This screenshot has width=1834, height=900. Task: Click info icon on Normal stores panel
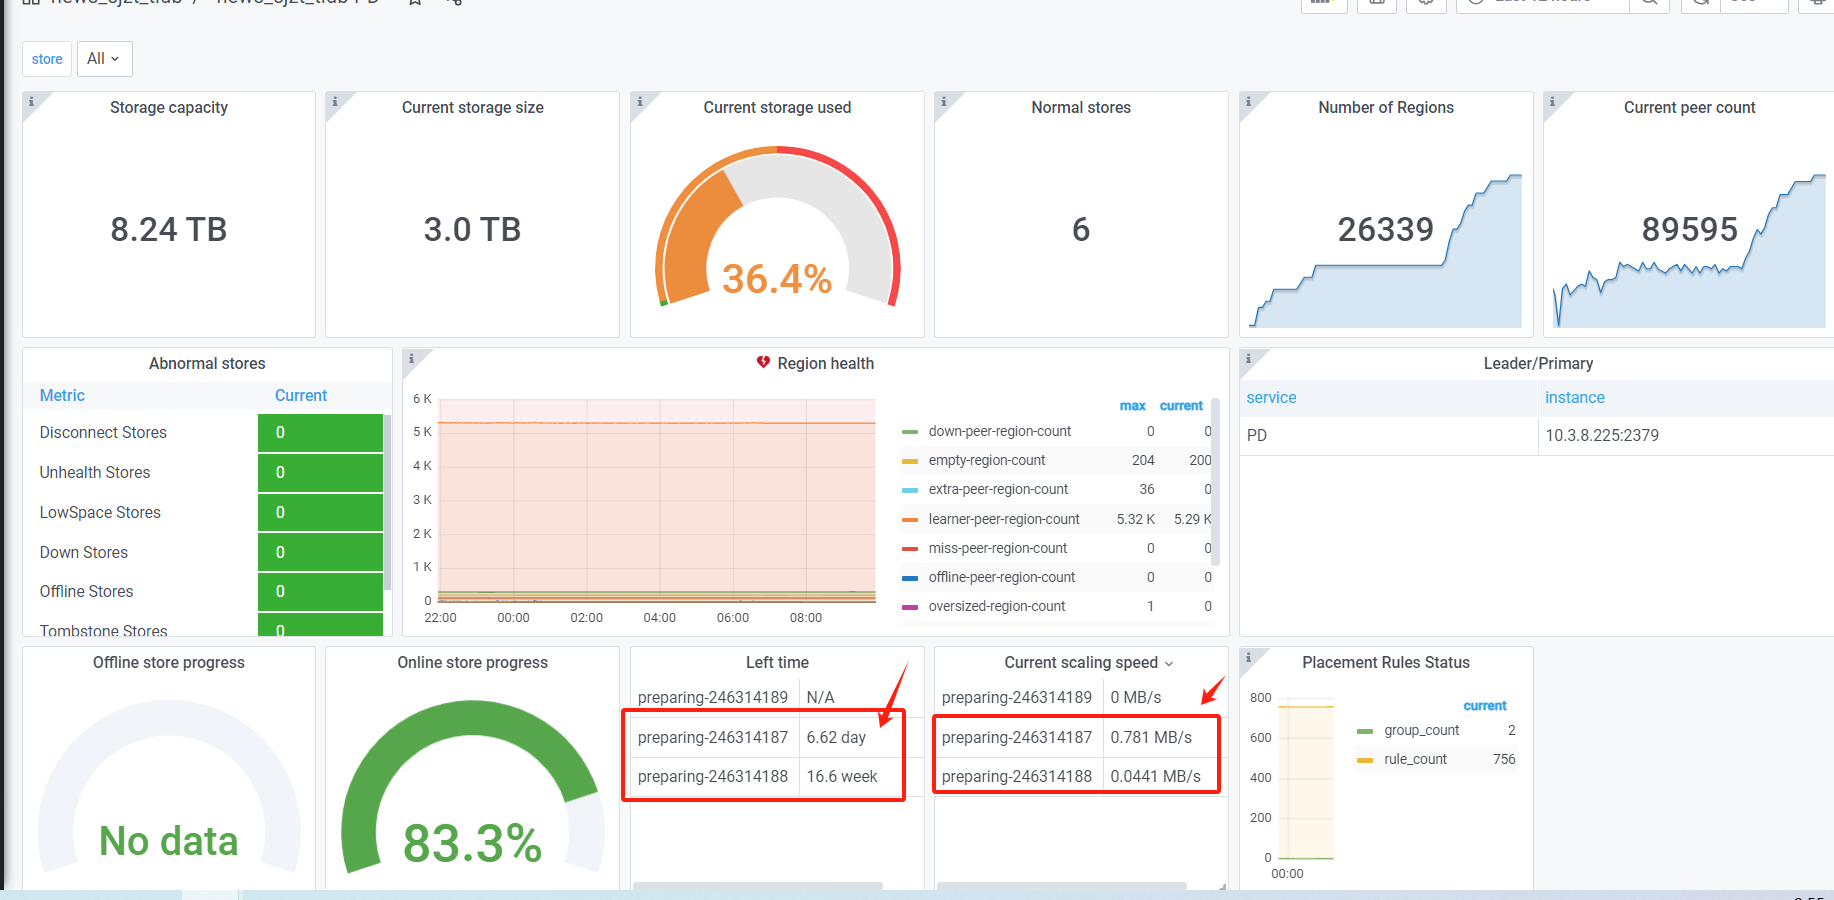click(943, 102)
